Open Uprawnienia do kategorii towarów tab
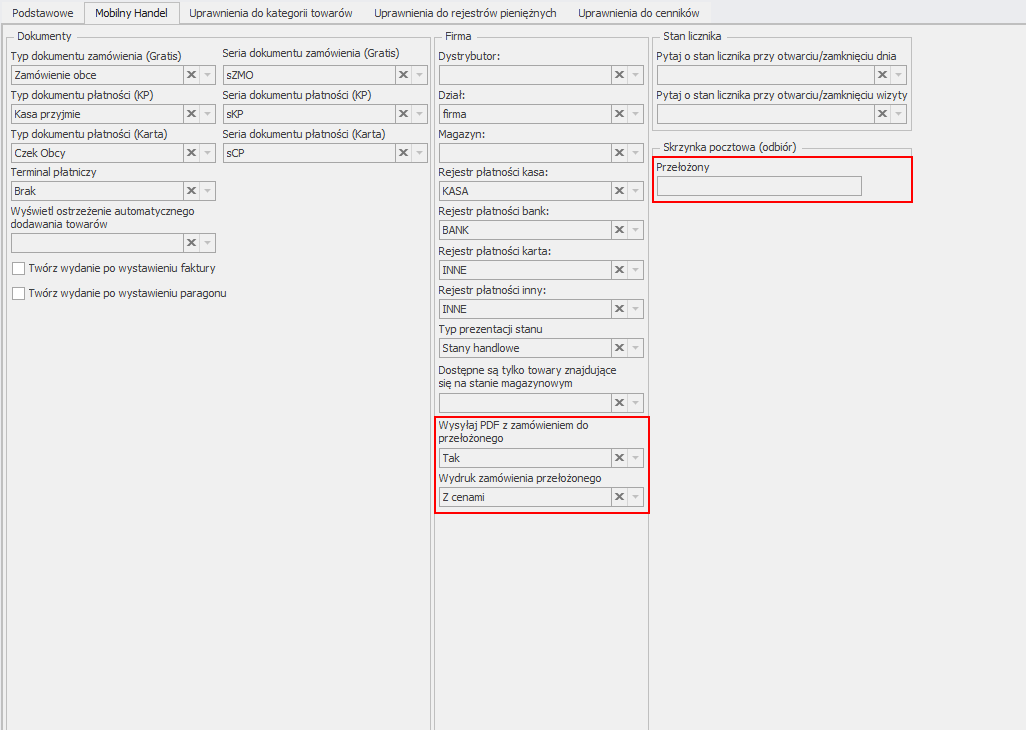 [271, 13]
